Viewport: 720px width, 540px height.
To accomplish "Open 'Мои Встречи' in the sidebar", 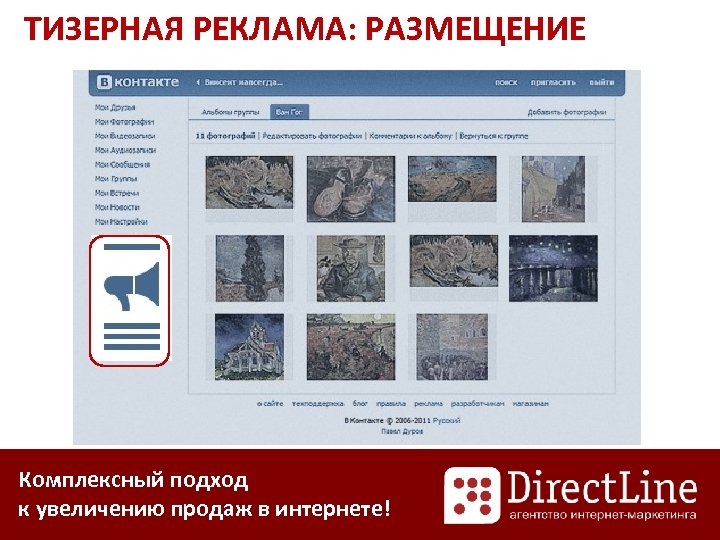I will pyautogui.click(x=117, y=193).
